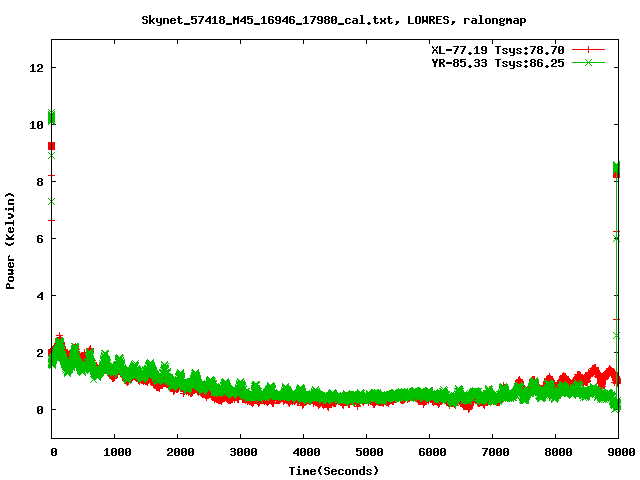
Task: Click y-axis tick label 10
Action: [36, 124]
